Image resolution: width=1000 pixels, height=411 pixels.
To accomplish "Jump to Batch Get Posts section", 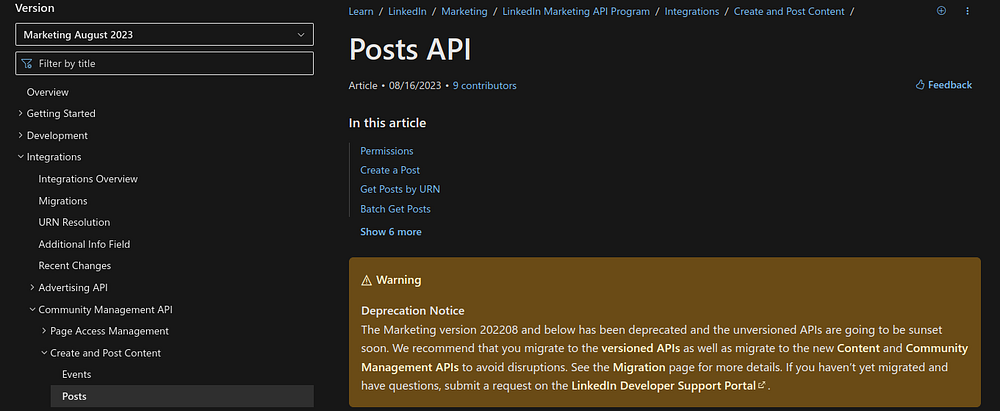I will pos(395,209).
